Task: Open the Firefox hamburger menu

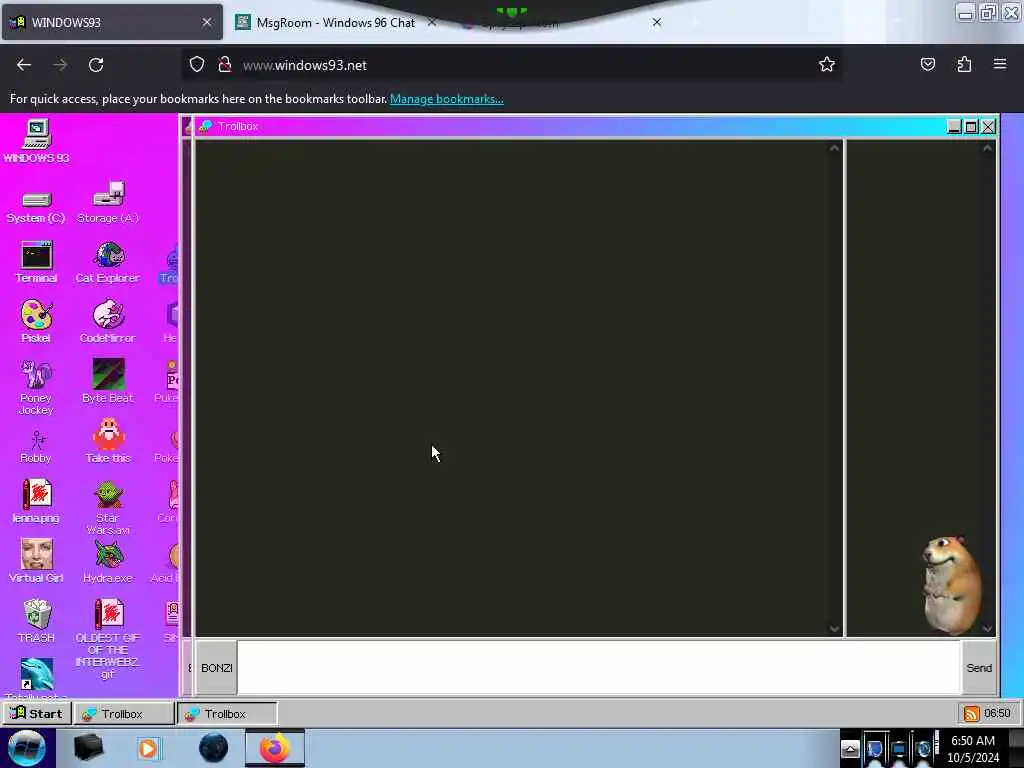Action: click(x=1000, y=64)
